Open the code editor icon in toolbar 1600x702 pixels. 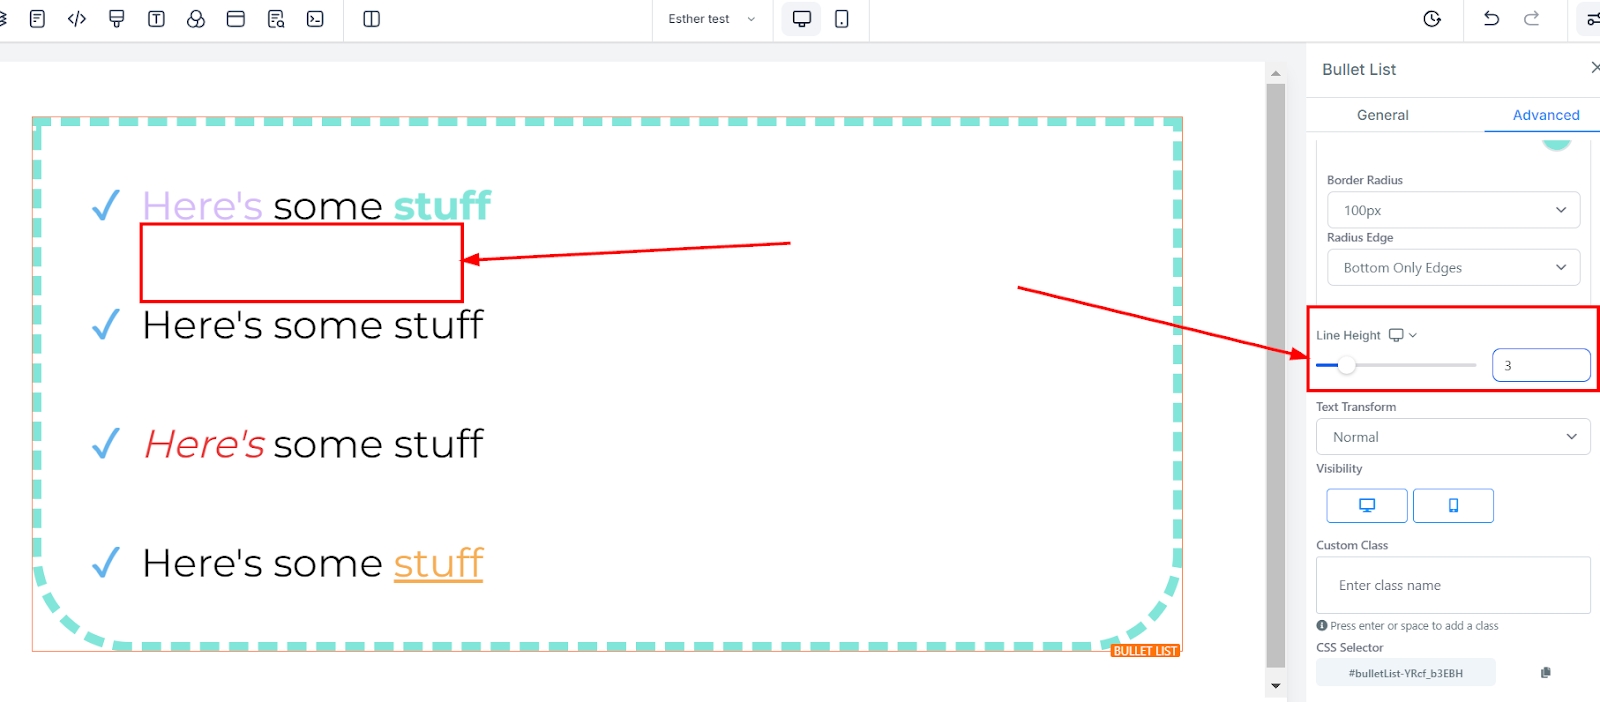point(77,19)
